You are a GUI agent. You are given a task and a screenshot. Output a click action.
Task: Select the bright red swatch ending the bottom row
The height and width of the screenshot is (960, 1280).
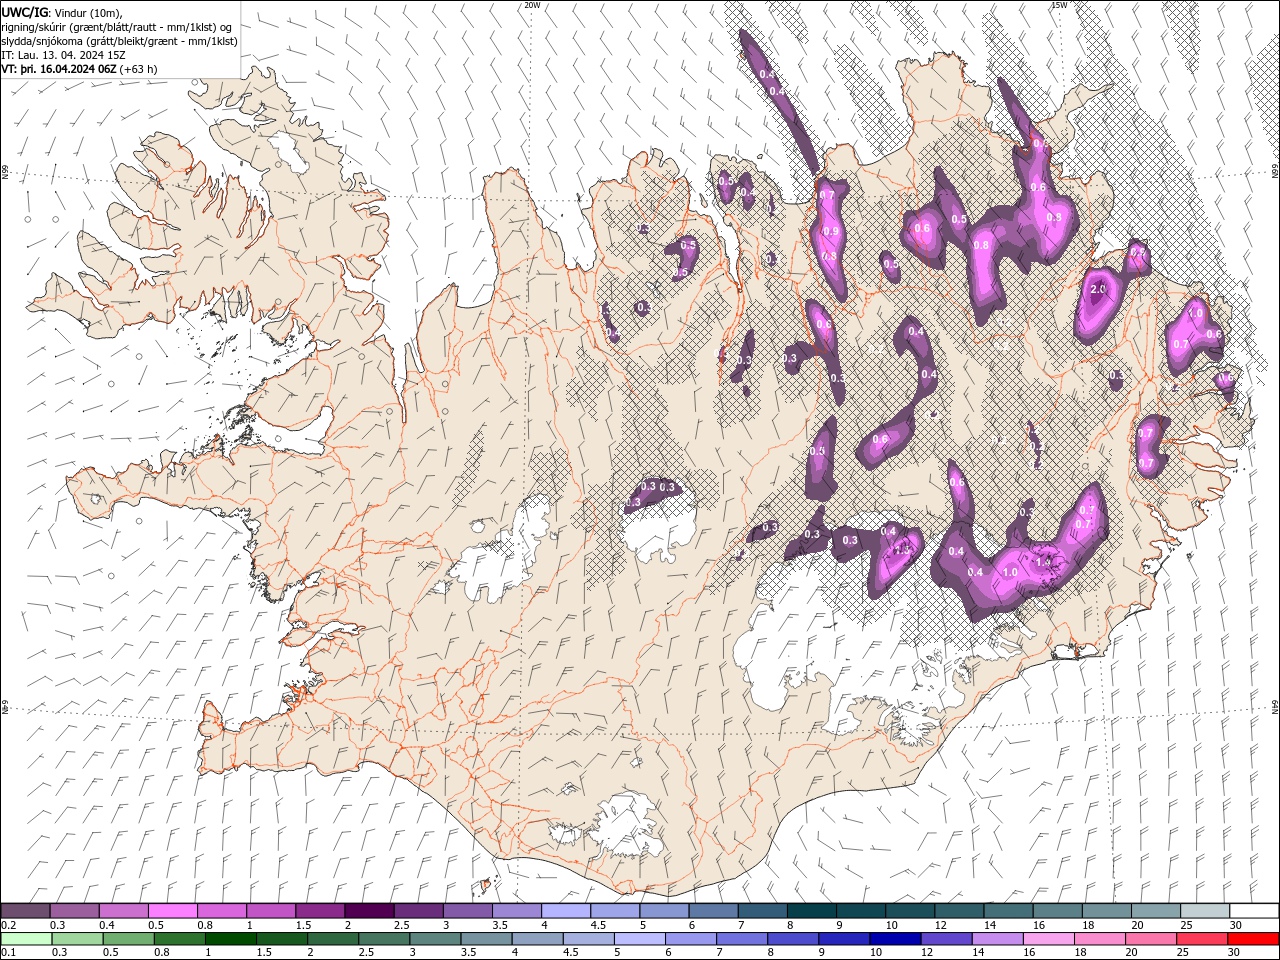pos(1254,939)
